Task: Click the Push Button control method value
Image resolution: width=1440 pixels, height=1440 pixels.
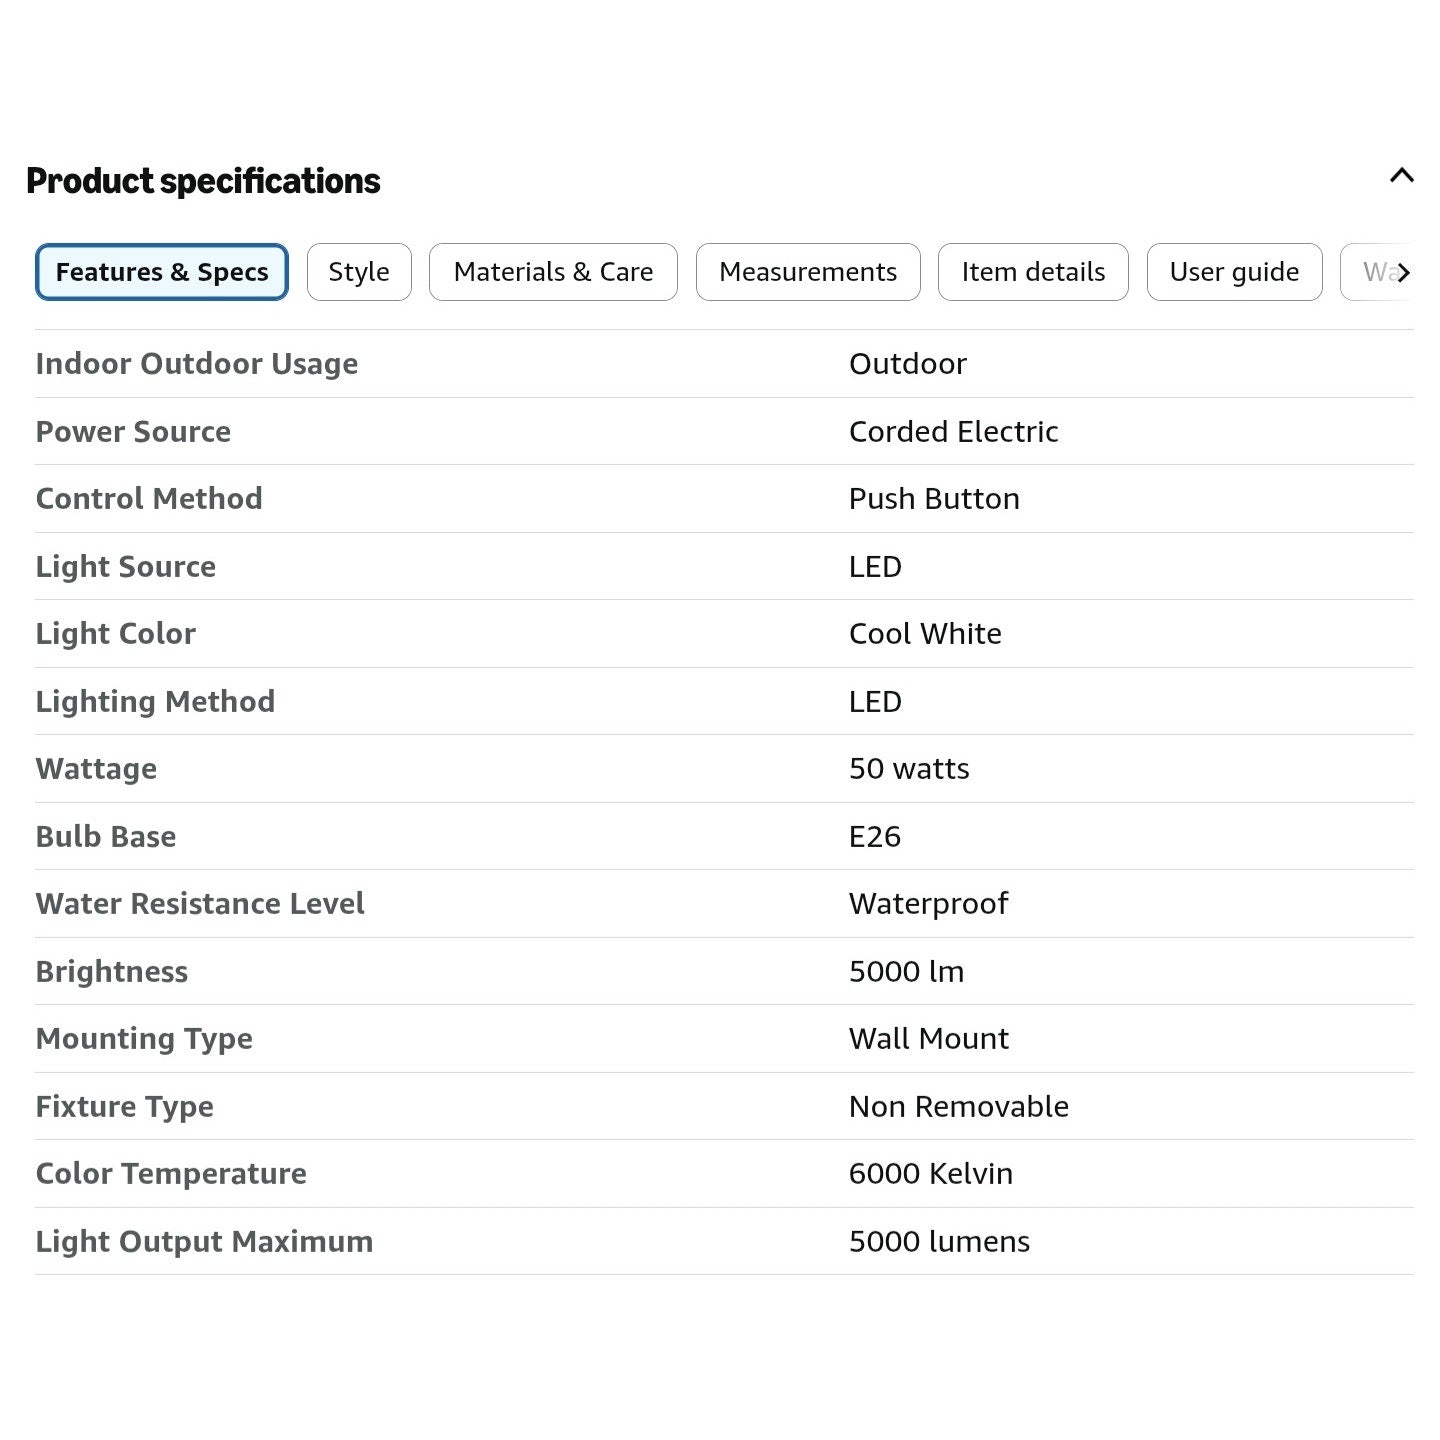Action: [x=934, y=499]
